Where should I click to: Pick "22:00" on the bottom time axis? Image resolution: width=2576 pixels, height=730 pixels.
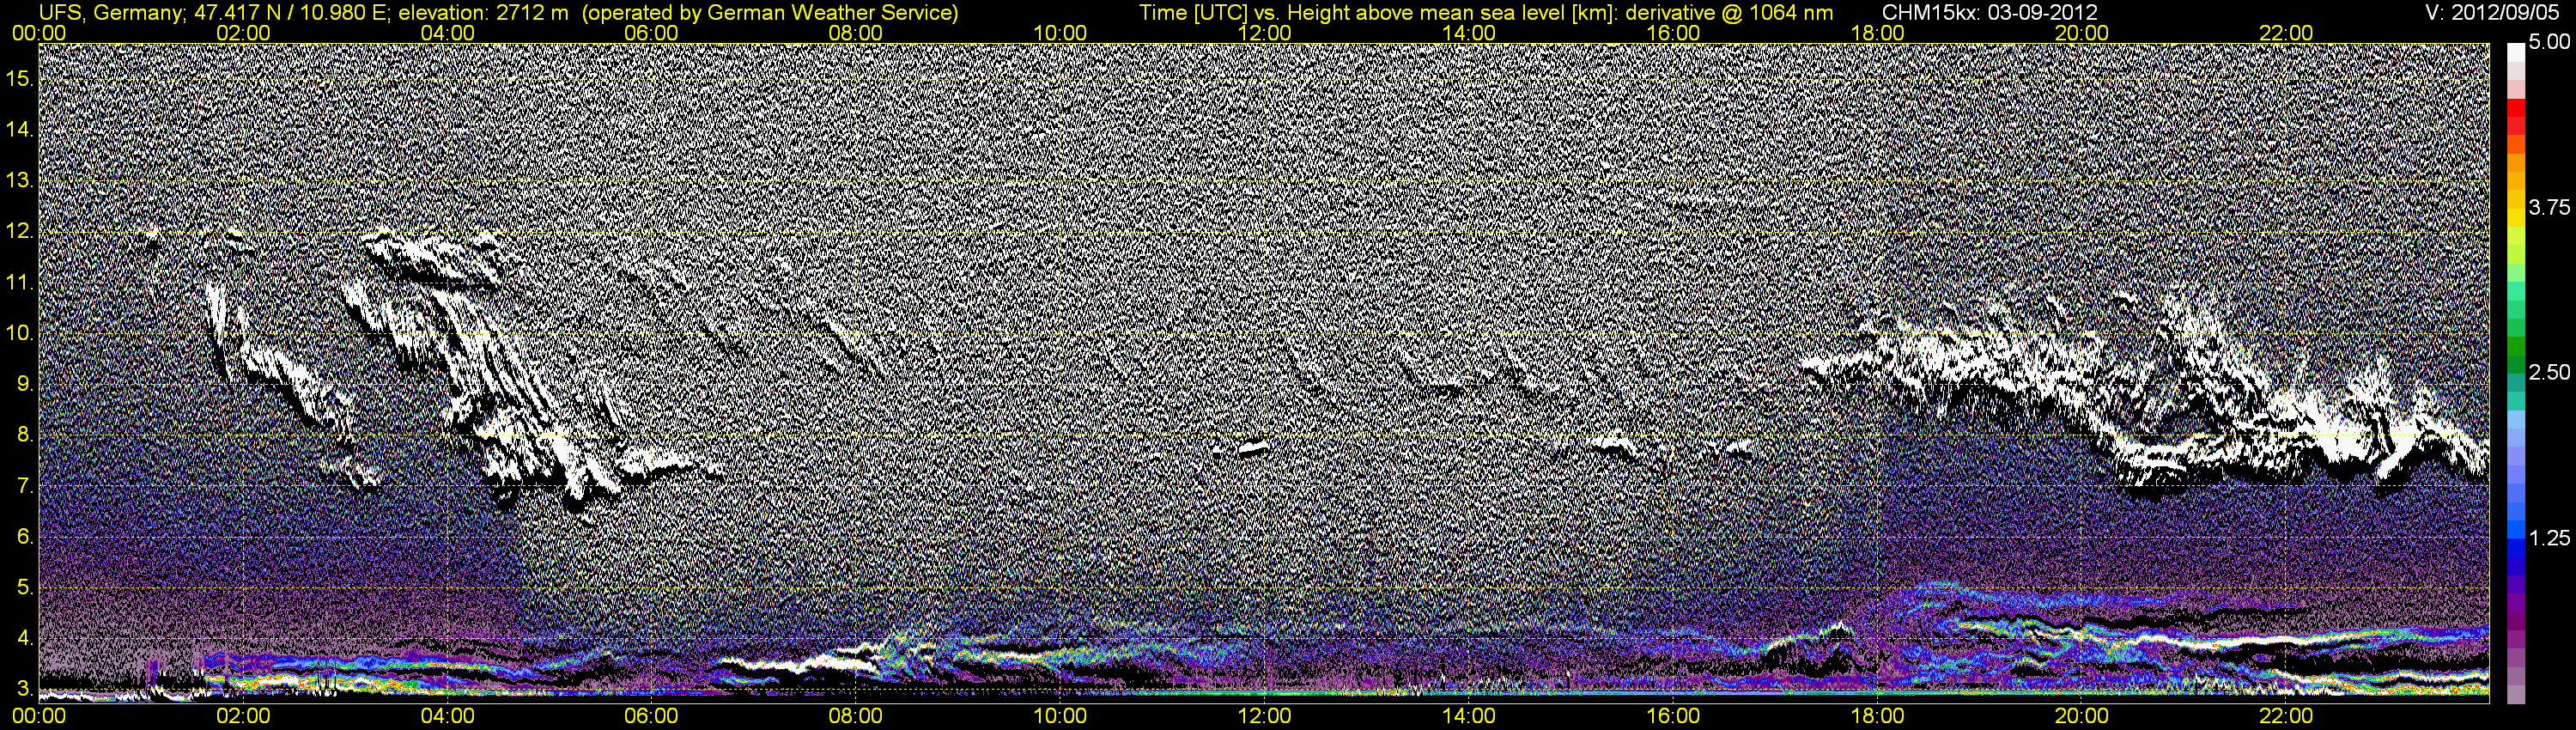pos(2286,716)
